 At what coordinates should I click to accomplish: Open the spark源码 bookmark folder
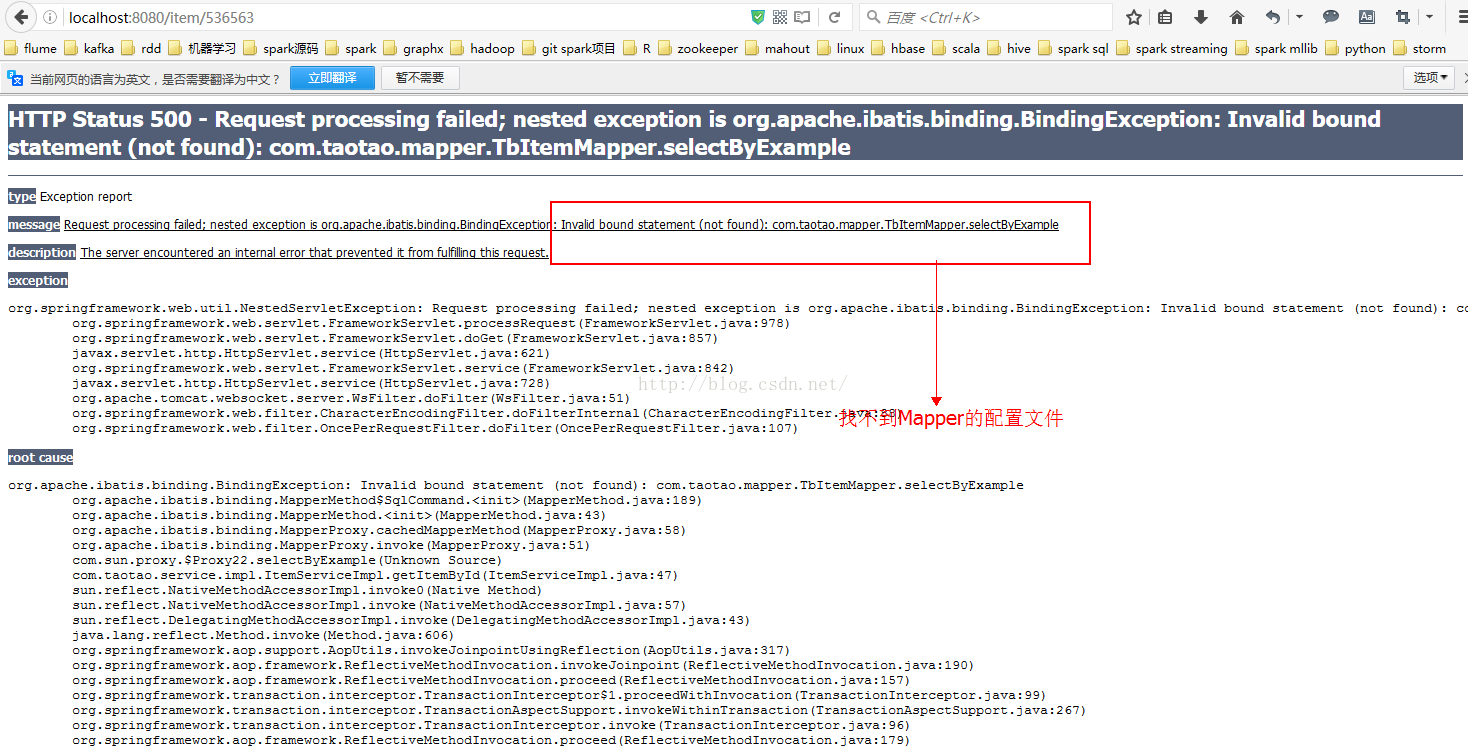[280, 48]
